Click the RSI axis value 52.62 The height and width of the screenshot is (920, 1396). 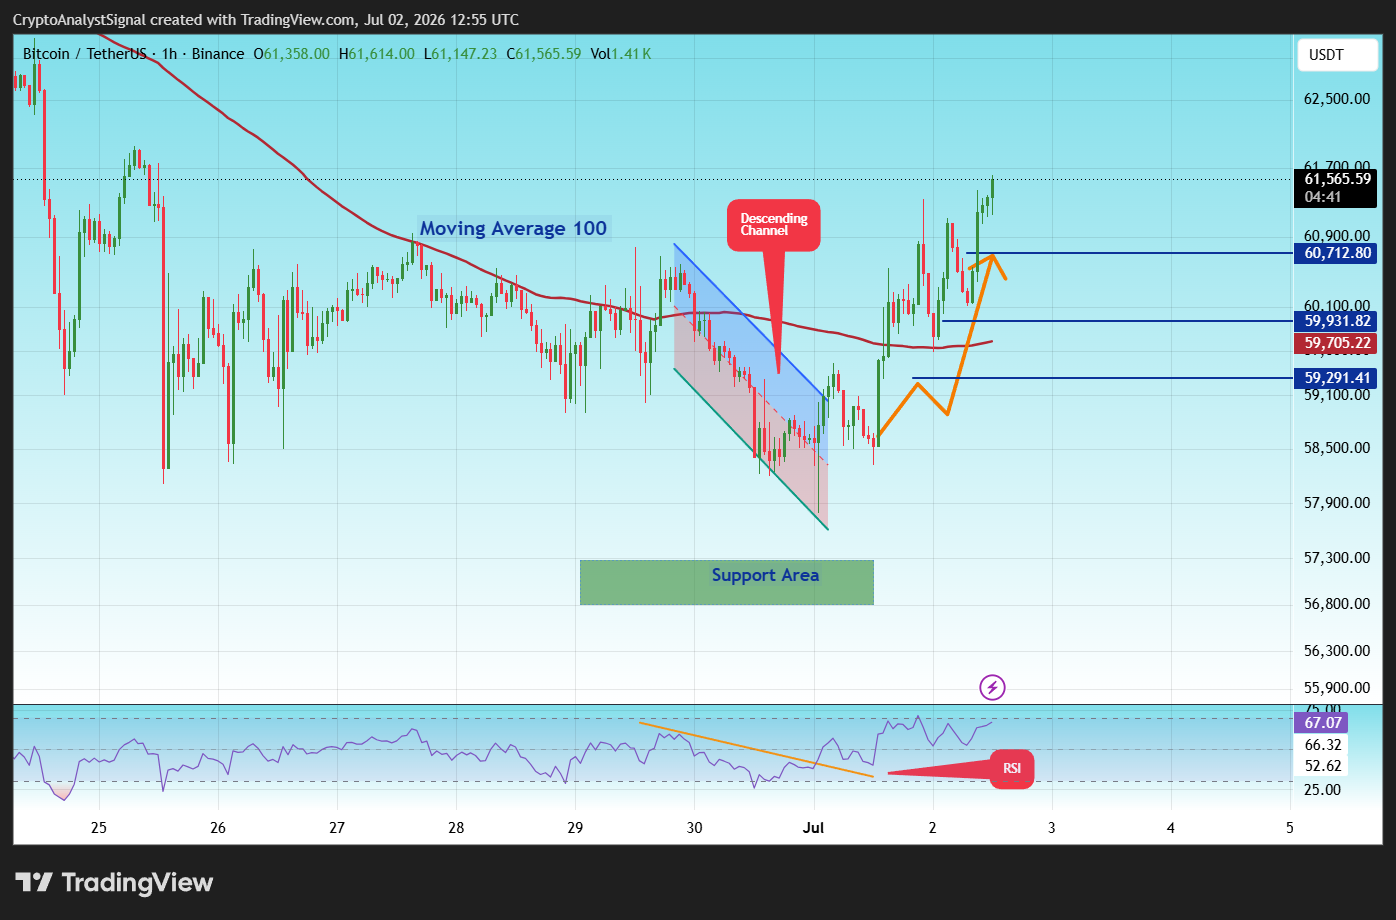[1322, 767]
